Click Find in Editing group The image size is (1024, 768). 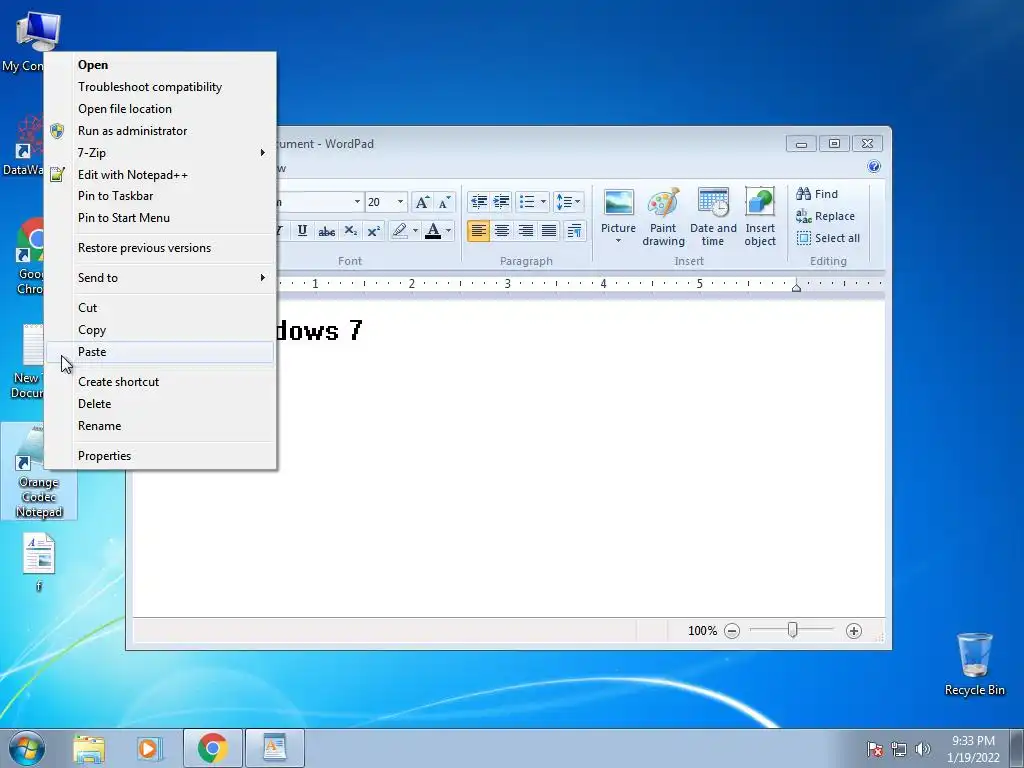point(817,194)
